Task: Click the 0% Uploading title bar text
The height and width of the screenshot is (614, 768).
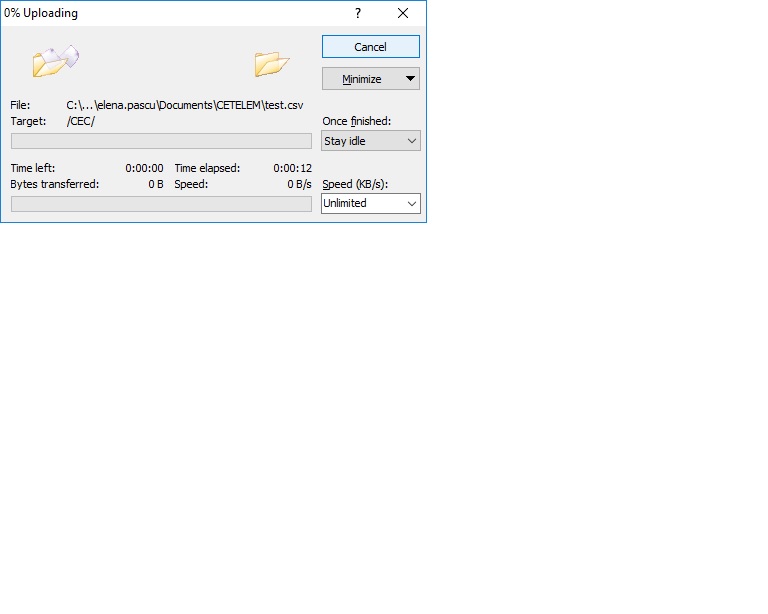Action: coord(41,14)
